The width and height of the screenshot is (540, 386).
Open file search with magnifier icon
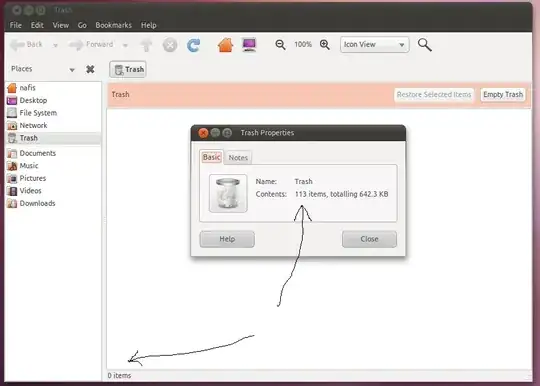(x=425, y=45)
